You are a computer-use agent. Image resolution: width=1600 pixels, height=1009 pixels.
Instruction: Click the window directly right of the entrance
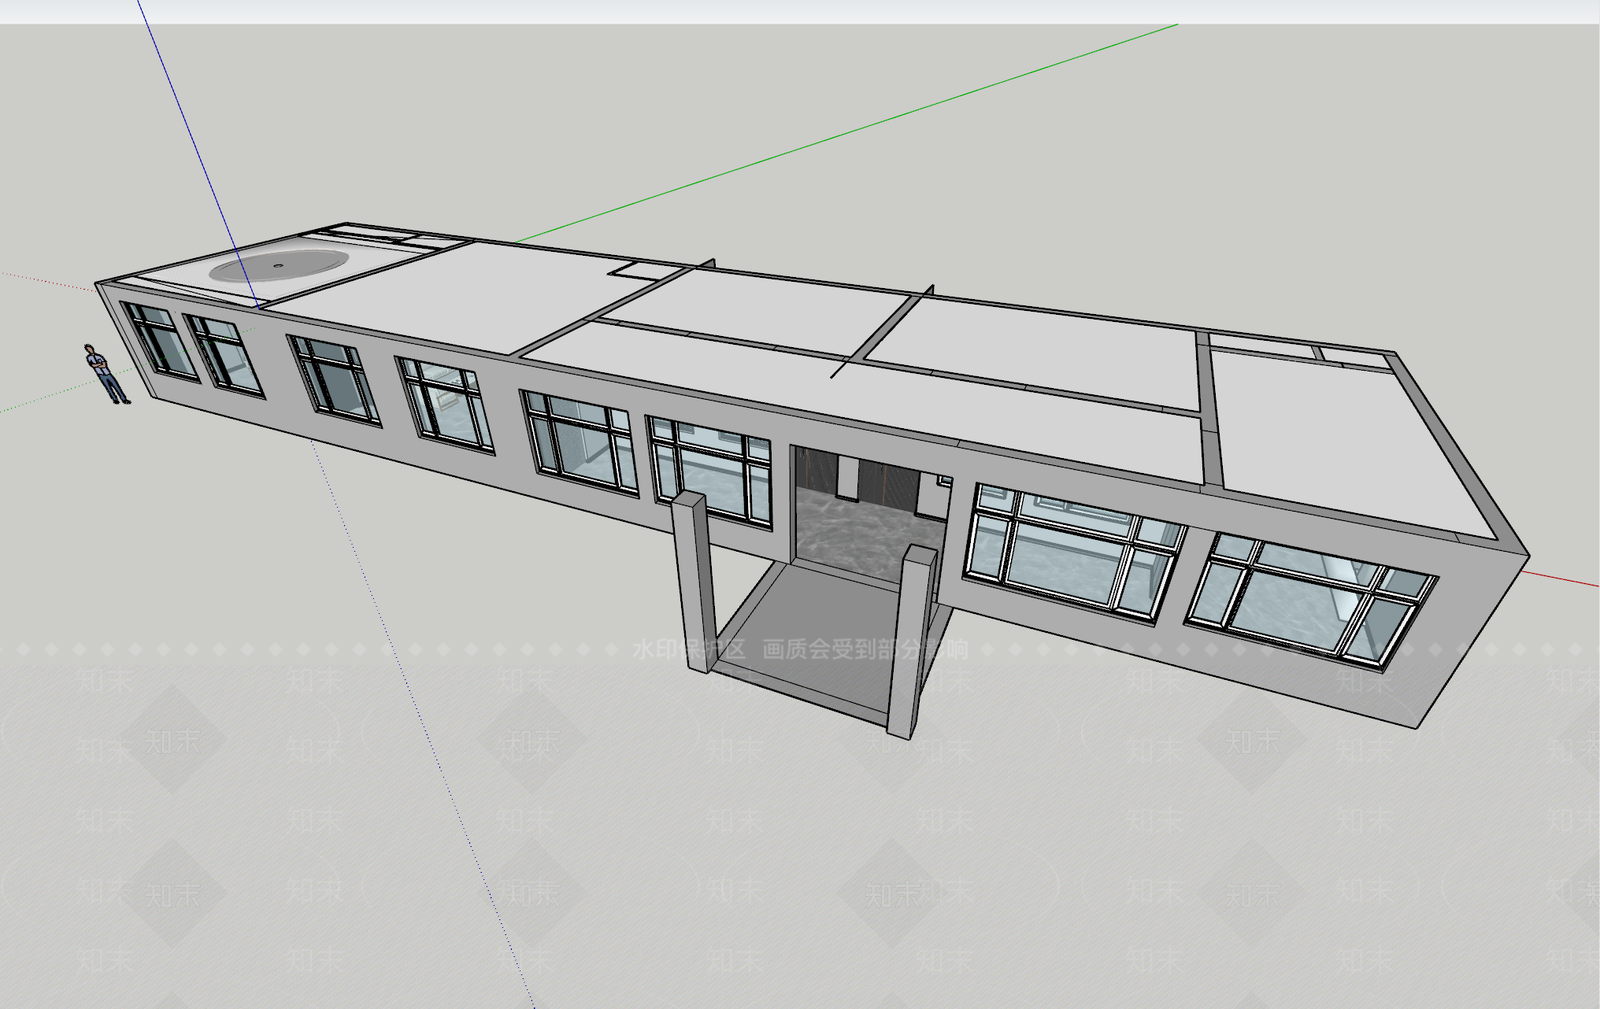click(1073, 553)
